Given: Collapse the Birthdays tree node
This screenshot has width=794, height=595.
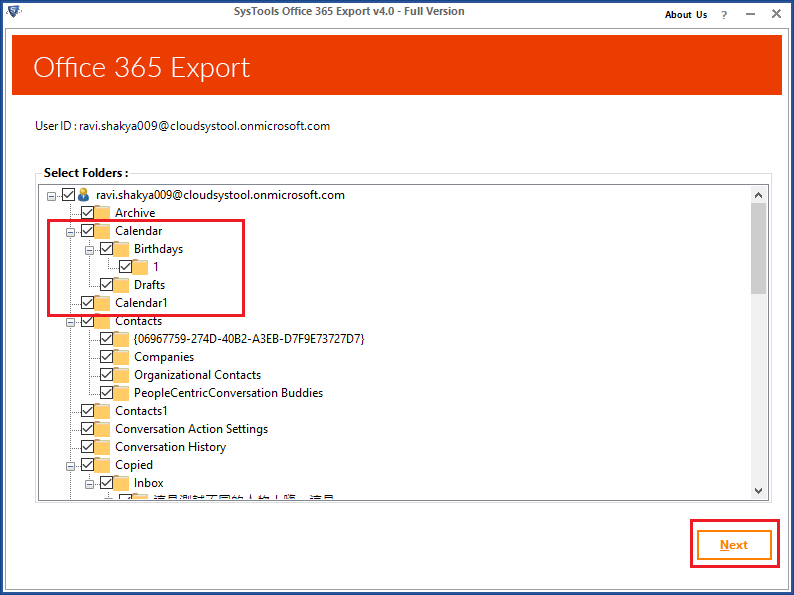Looking at the screenshot, I should [x=90, y=250].
